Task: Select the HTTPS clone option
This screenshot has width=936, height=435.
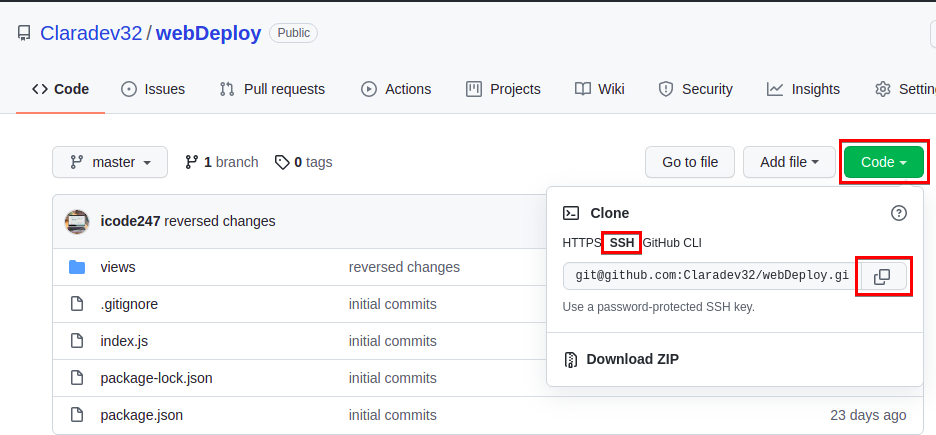Action: pyautogui.click(x=582, y=243)
